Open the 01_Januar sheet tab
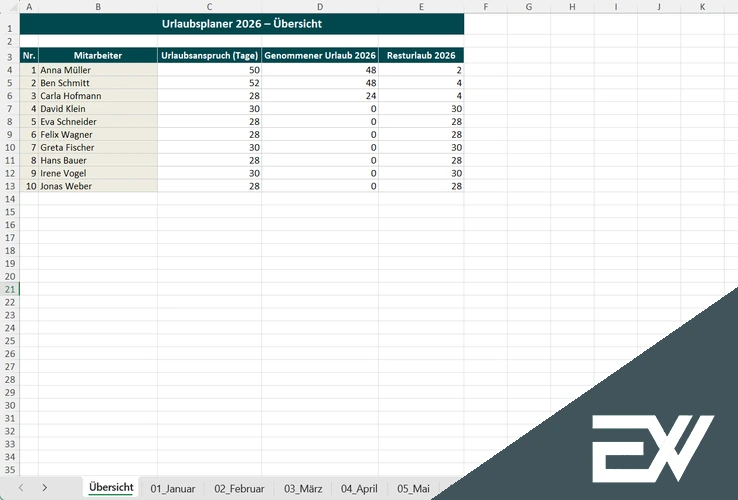 [173, 489]
